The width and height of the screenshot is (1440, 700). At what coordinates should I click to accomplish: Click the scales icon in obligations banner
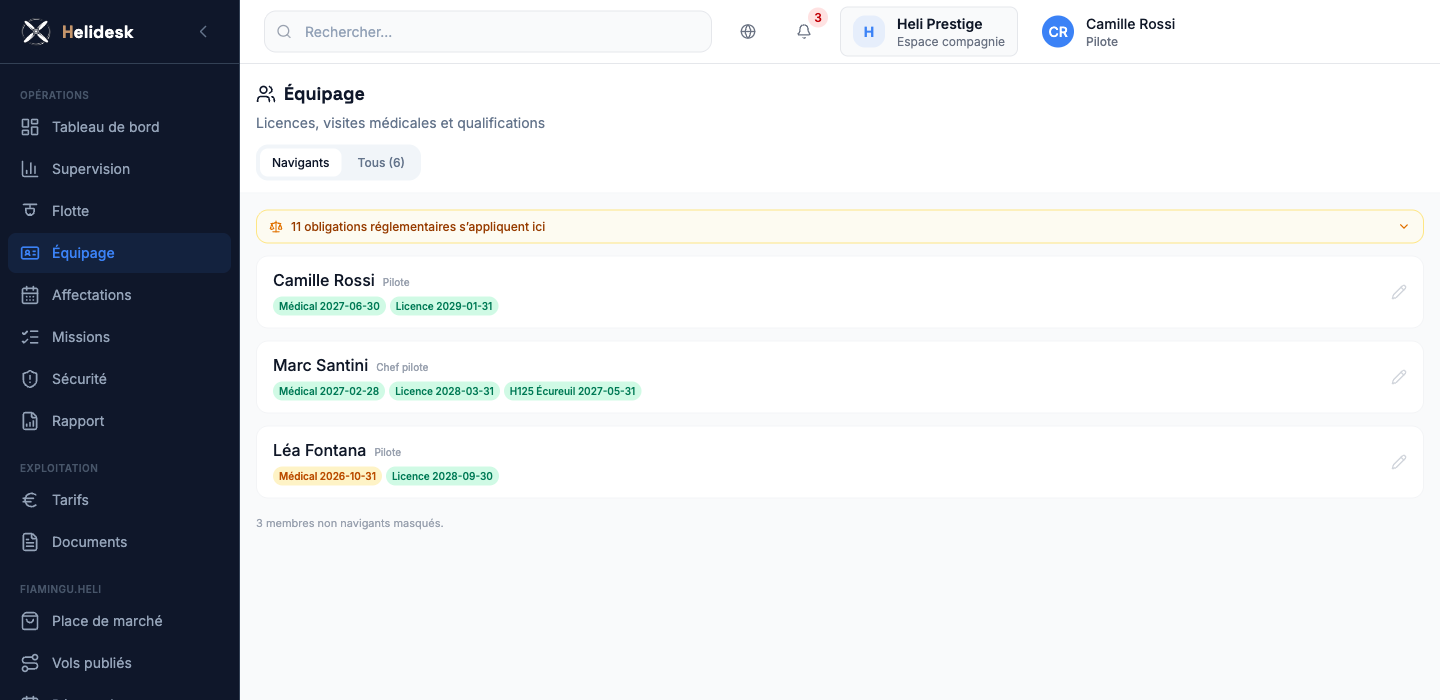click(x=277, y=227)
